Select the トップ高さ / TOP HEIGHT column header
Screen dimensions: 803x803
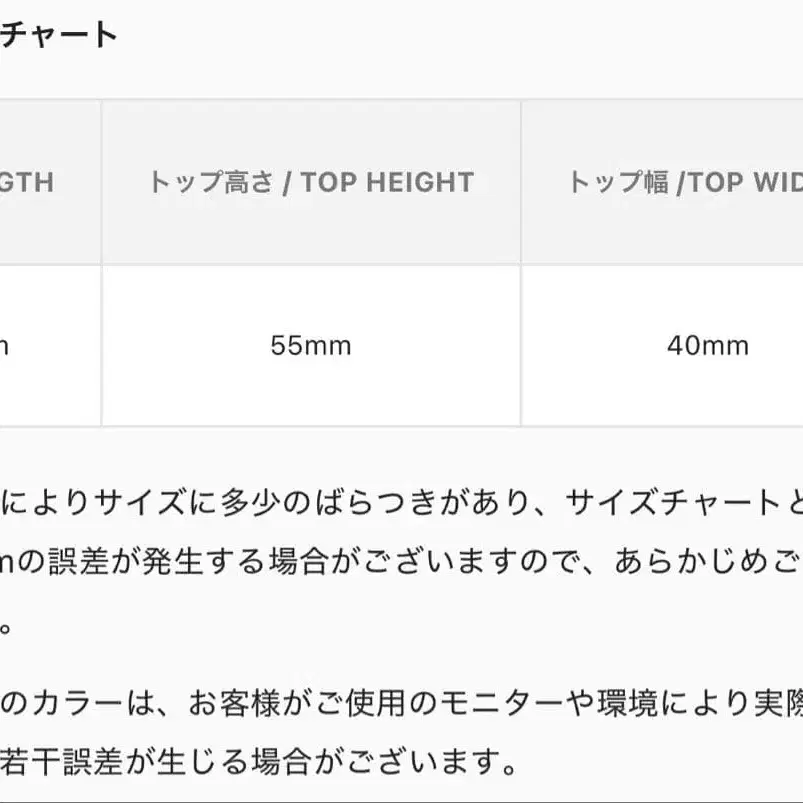pos(311,182)
